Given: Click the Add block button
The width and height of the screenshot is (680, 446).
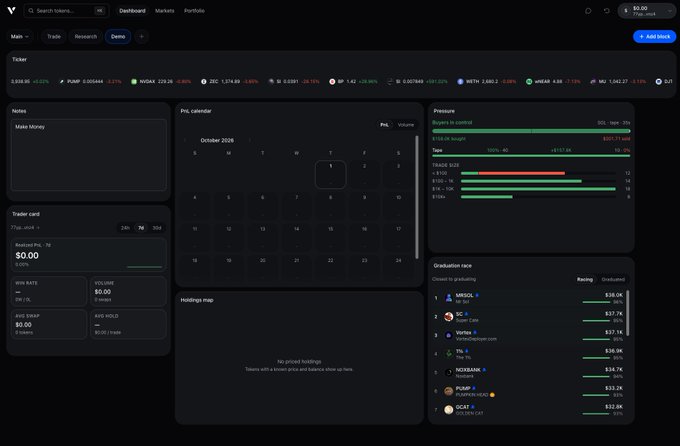Looking at the screenshot, I should (654, 36).
